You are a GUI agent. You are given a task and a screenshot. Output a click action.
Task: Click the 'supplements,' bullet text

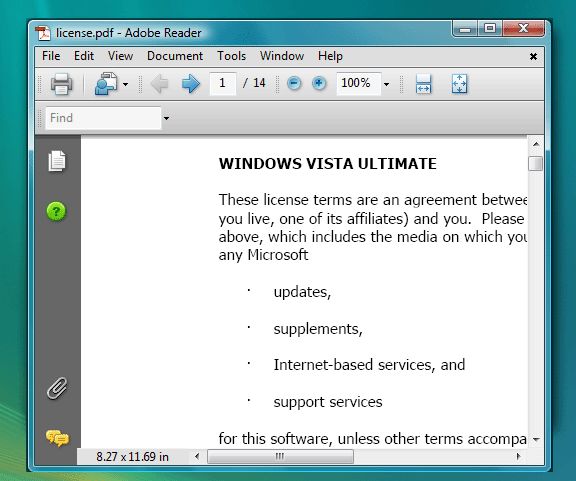coord(318,329)
